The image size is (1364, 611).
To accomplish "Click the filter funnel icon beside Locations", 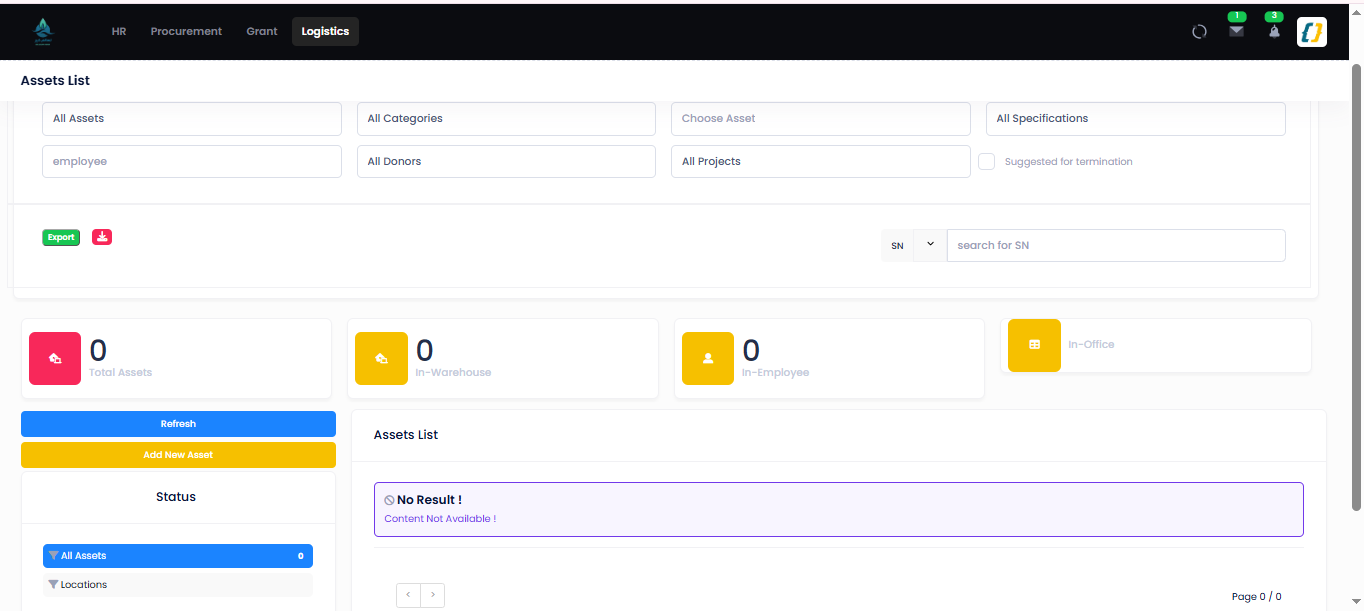I will tap(53, 584).
